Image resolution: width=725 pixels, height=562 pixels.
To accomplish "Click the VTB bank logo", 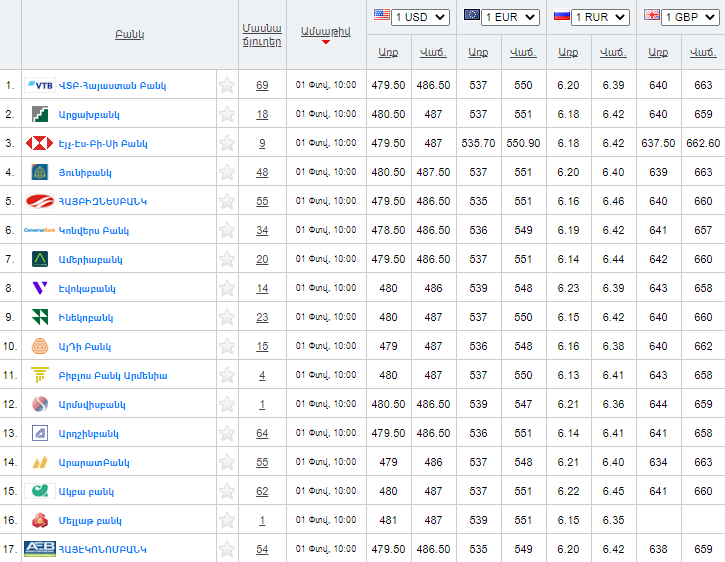I will pyautogui.click(x=41, y=85).
